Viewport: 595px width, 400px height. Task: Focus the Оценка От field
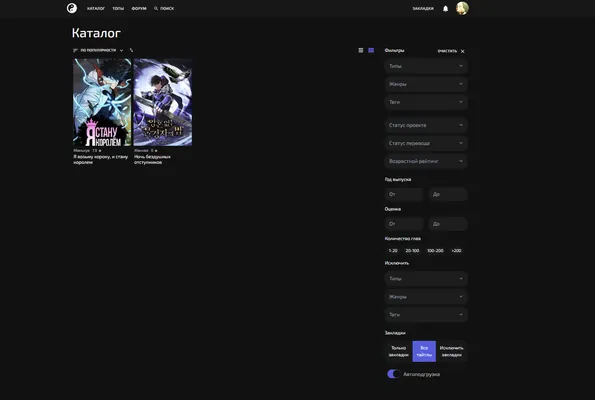coord(404,224)
